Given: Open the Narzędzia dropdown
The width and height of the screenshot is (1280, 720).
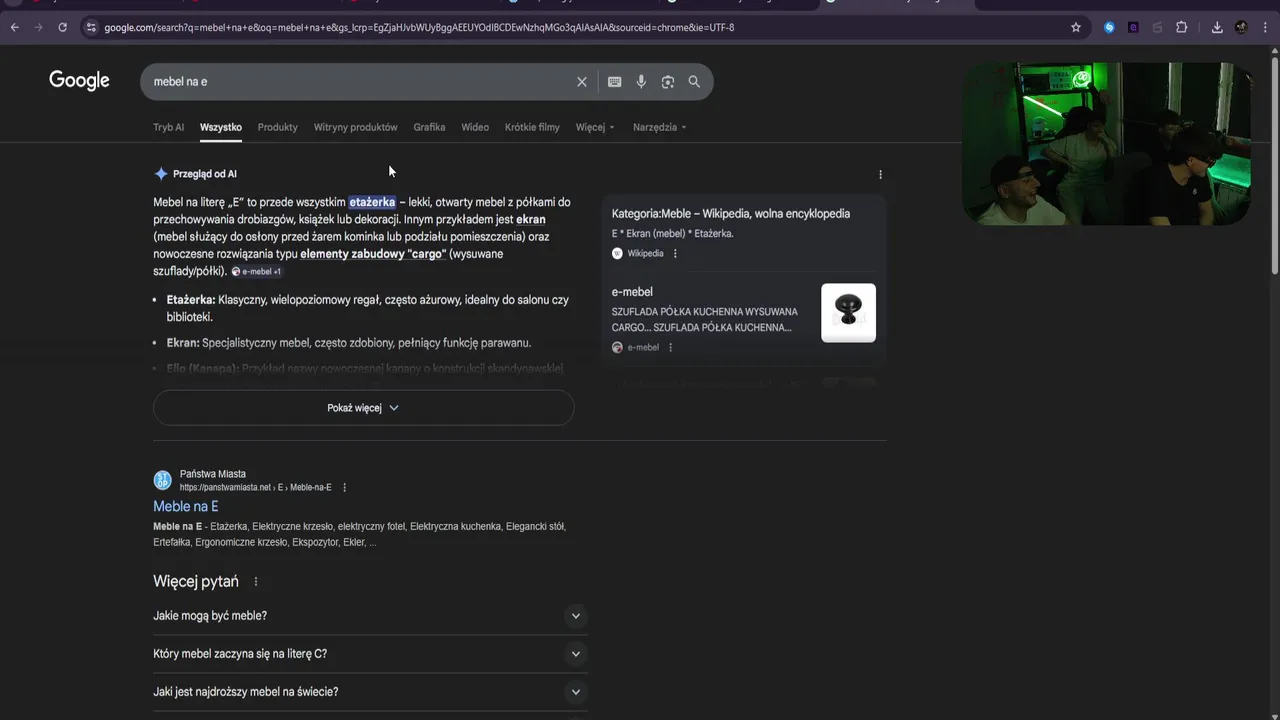Looking at the screenshot, I should tap(660, 127).
